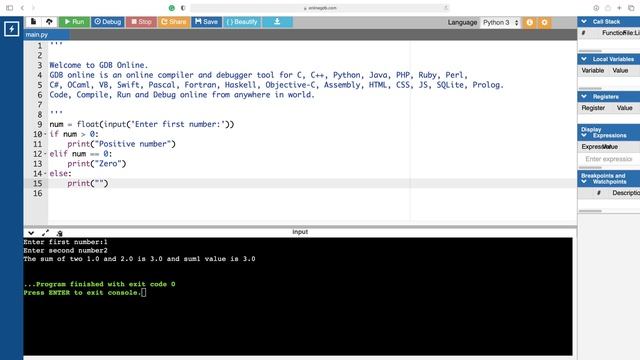Expand the console to fullscreen with arrows icon
640x360 pixels.
45,233
